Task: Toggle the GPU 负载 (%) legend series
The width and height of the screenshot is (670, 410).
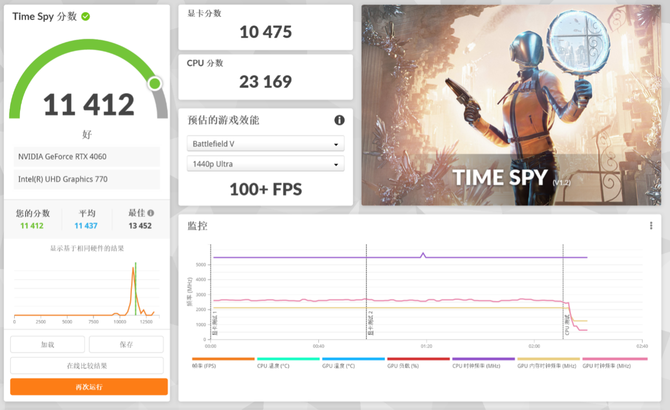Action: point(418,363)
